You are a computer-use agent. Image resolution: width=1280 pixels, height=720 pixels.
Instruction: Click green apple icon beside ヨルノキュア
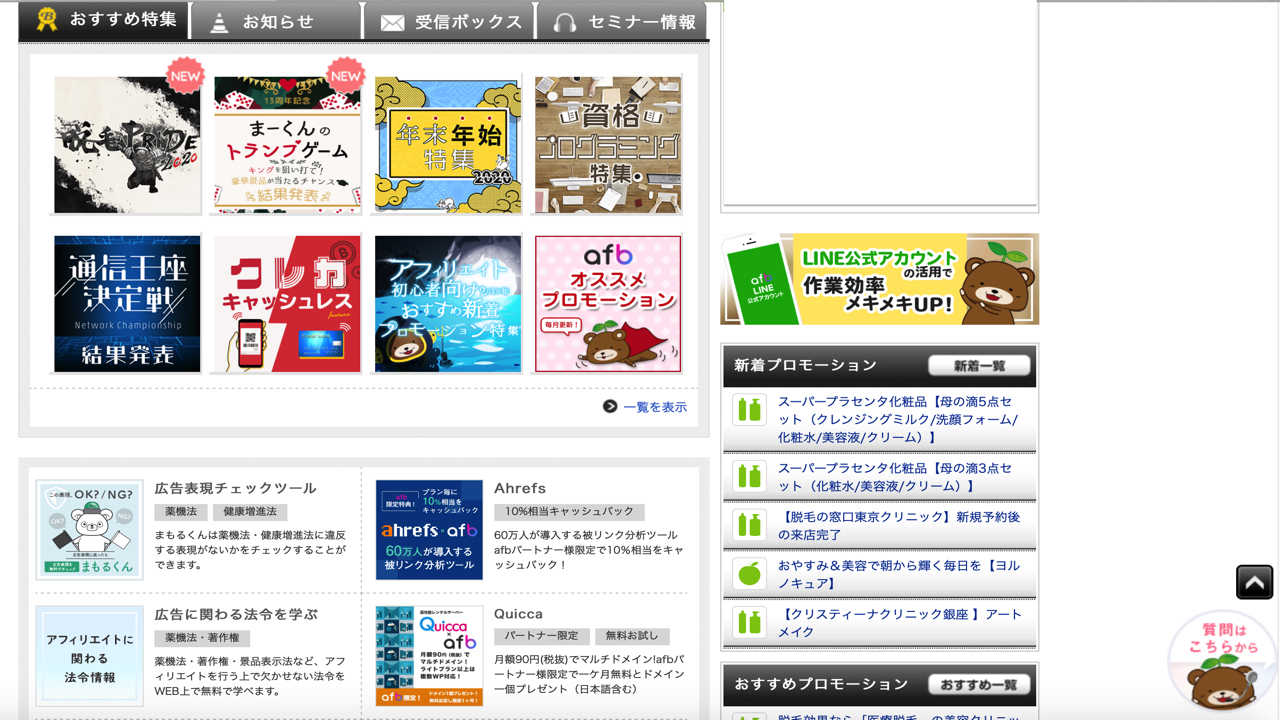tap(749, 574)
